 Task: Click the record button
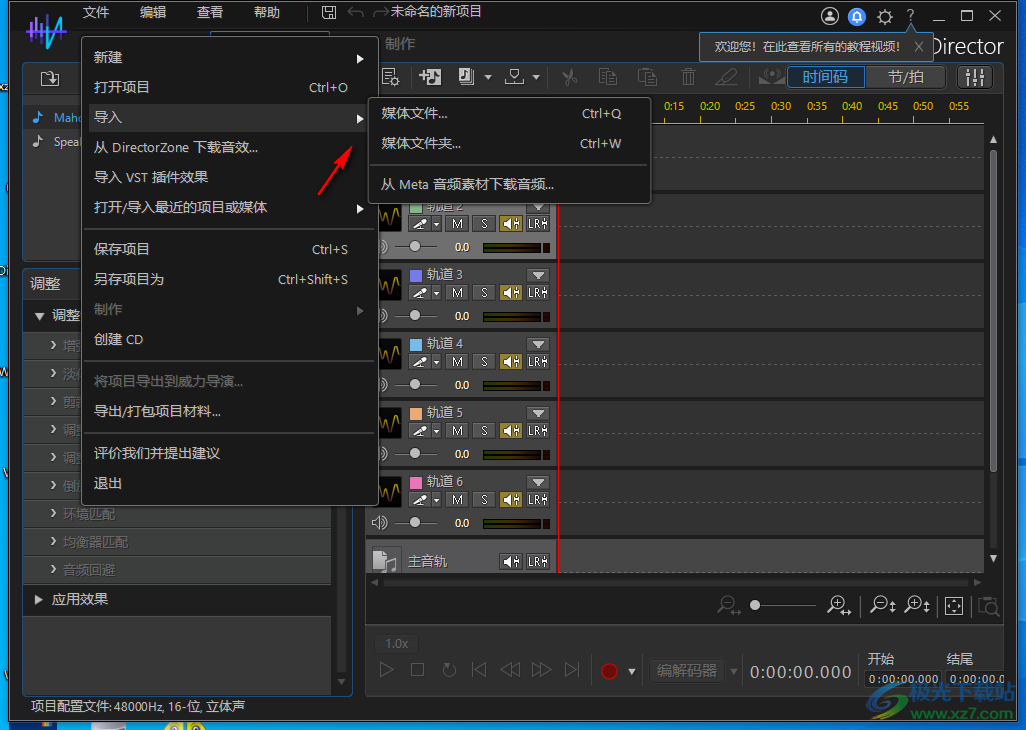click(x=609, y=671)
